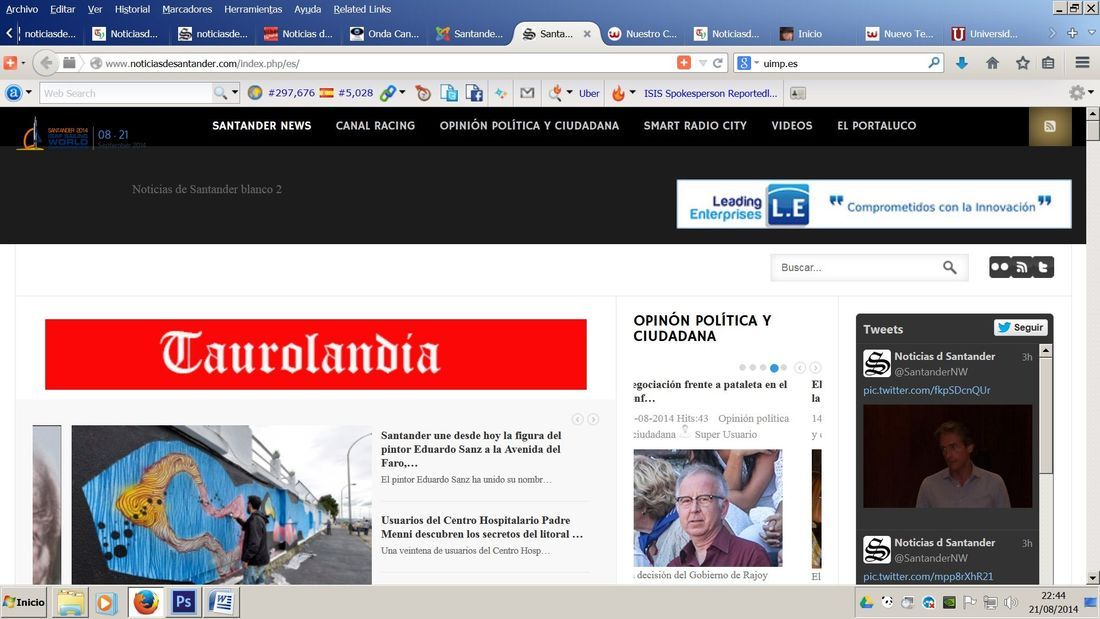Bookmark this page with the star icon

click(x=1023, y=63)
